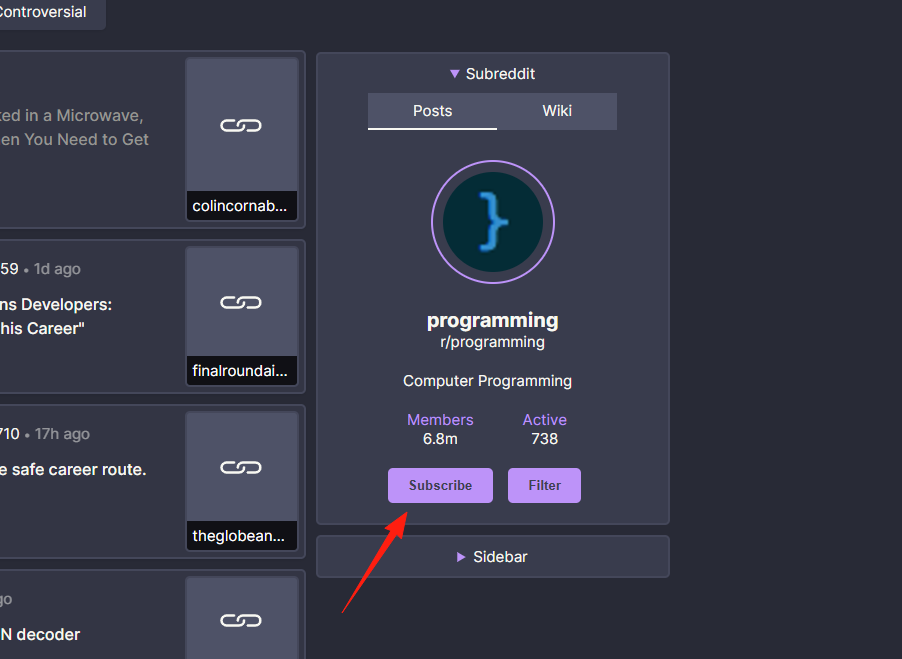The height and width of the screenshot is (659, 902).
Task: Open the post ending 'his Career"'
Action: coord(56,316)
